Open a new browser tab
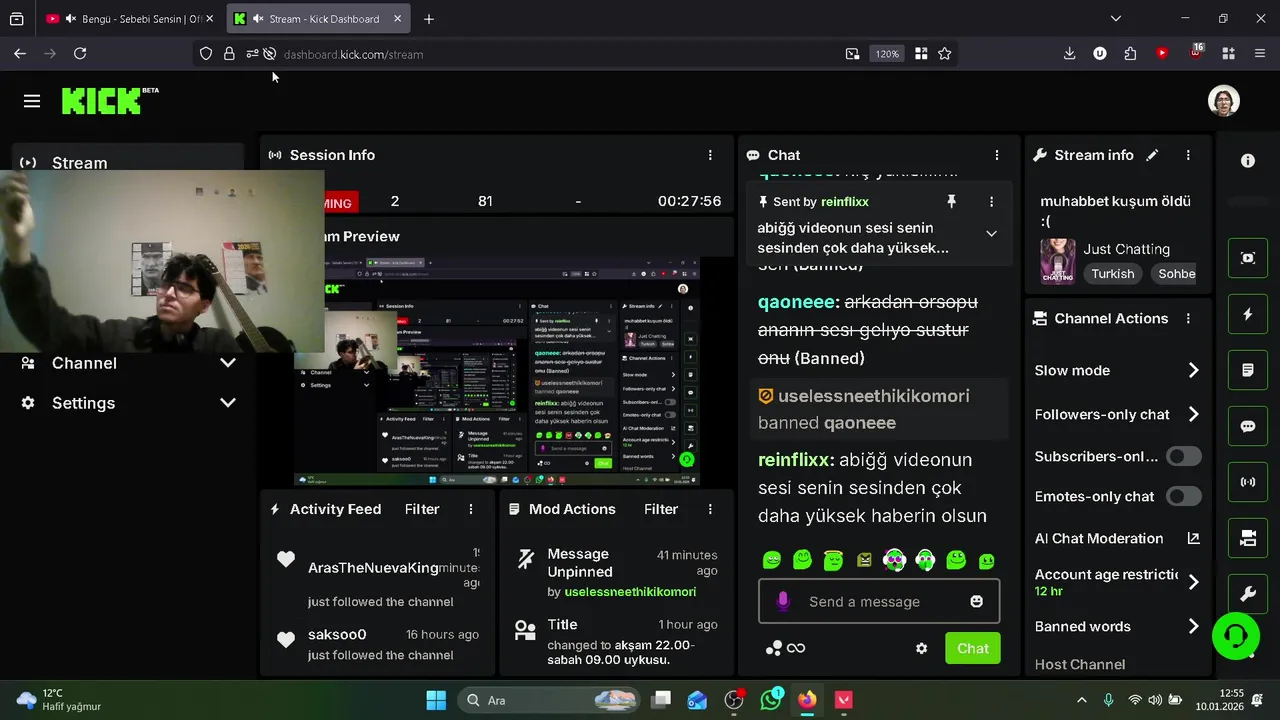1280x720 pixels. 429,19
